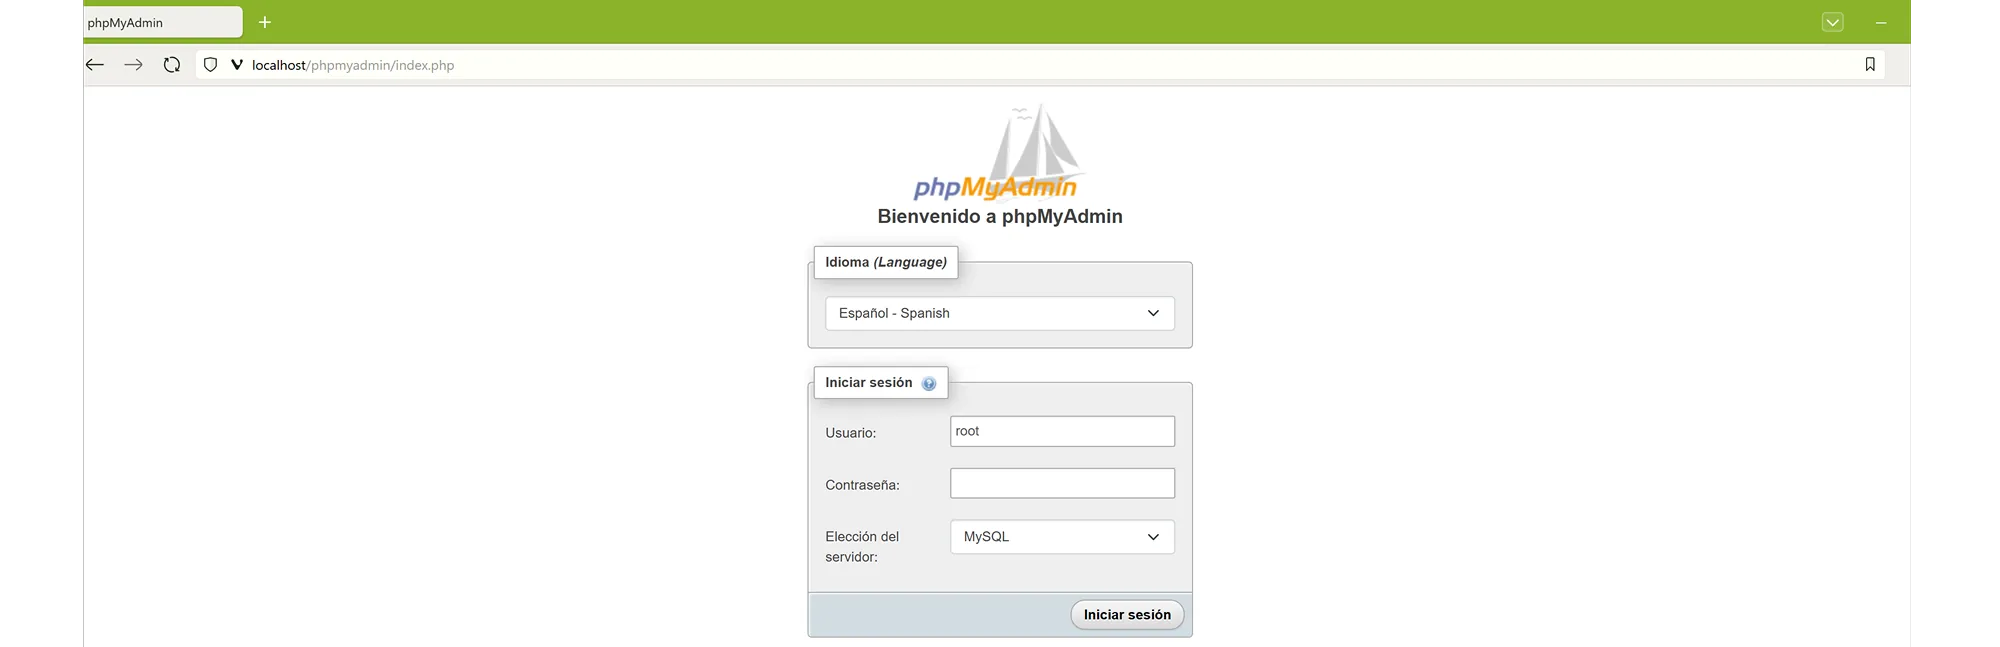Click the Usuario: field label
The width and height of the screenshot is (2000, 647).
tap(850, 433)
